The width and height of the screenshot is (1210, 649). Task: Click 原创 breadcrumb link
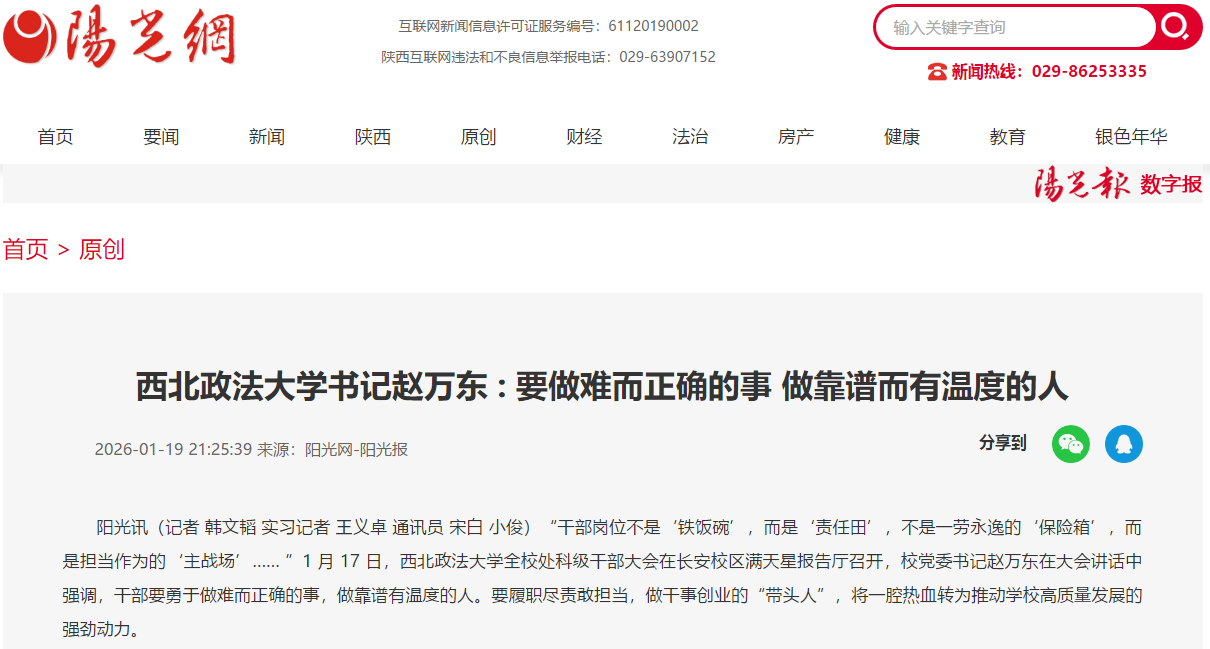(102, 249)
